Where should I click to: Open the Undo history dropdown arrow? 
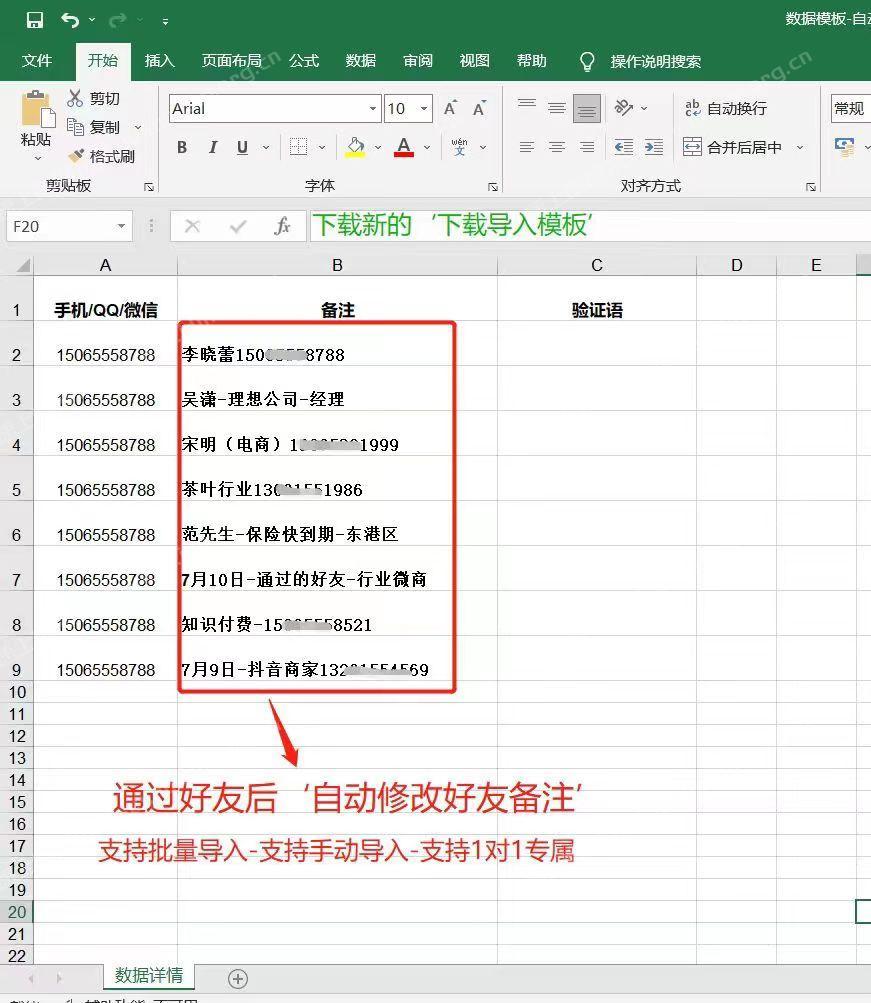pyautogui.click(x=92, y=20)
